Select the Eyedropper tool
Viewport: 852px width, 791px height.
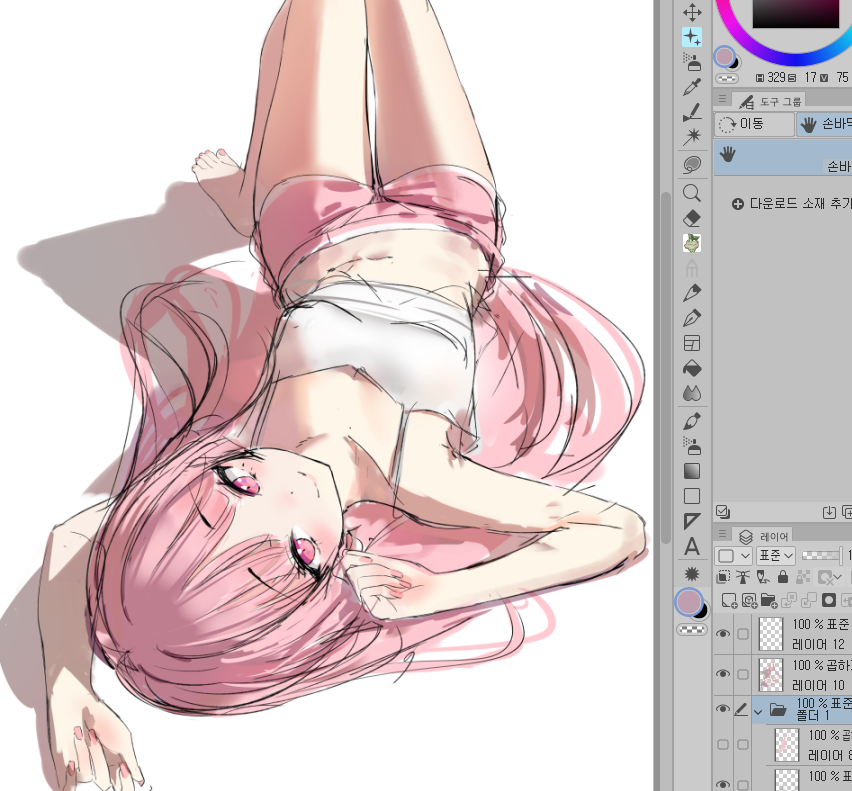pyautogui.click(x=692, y=87)
